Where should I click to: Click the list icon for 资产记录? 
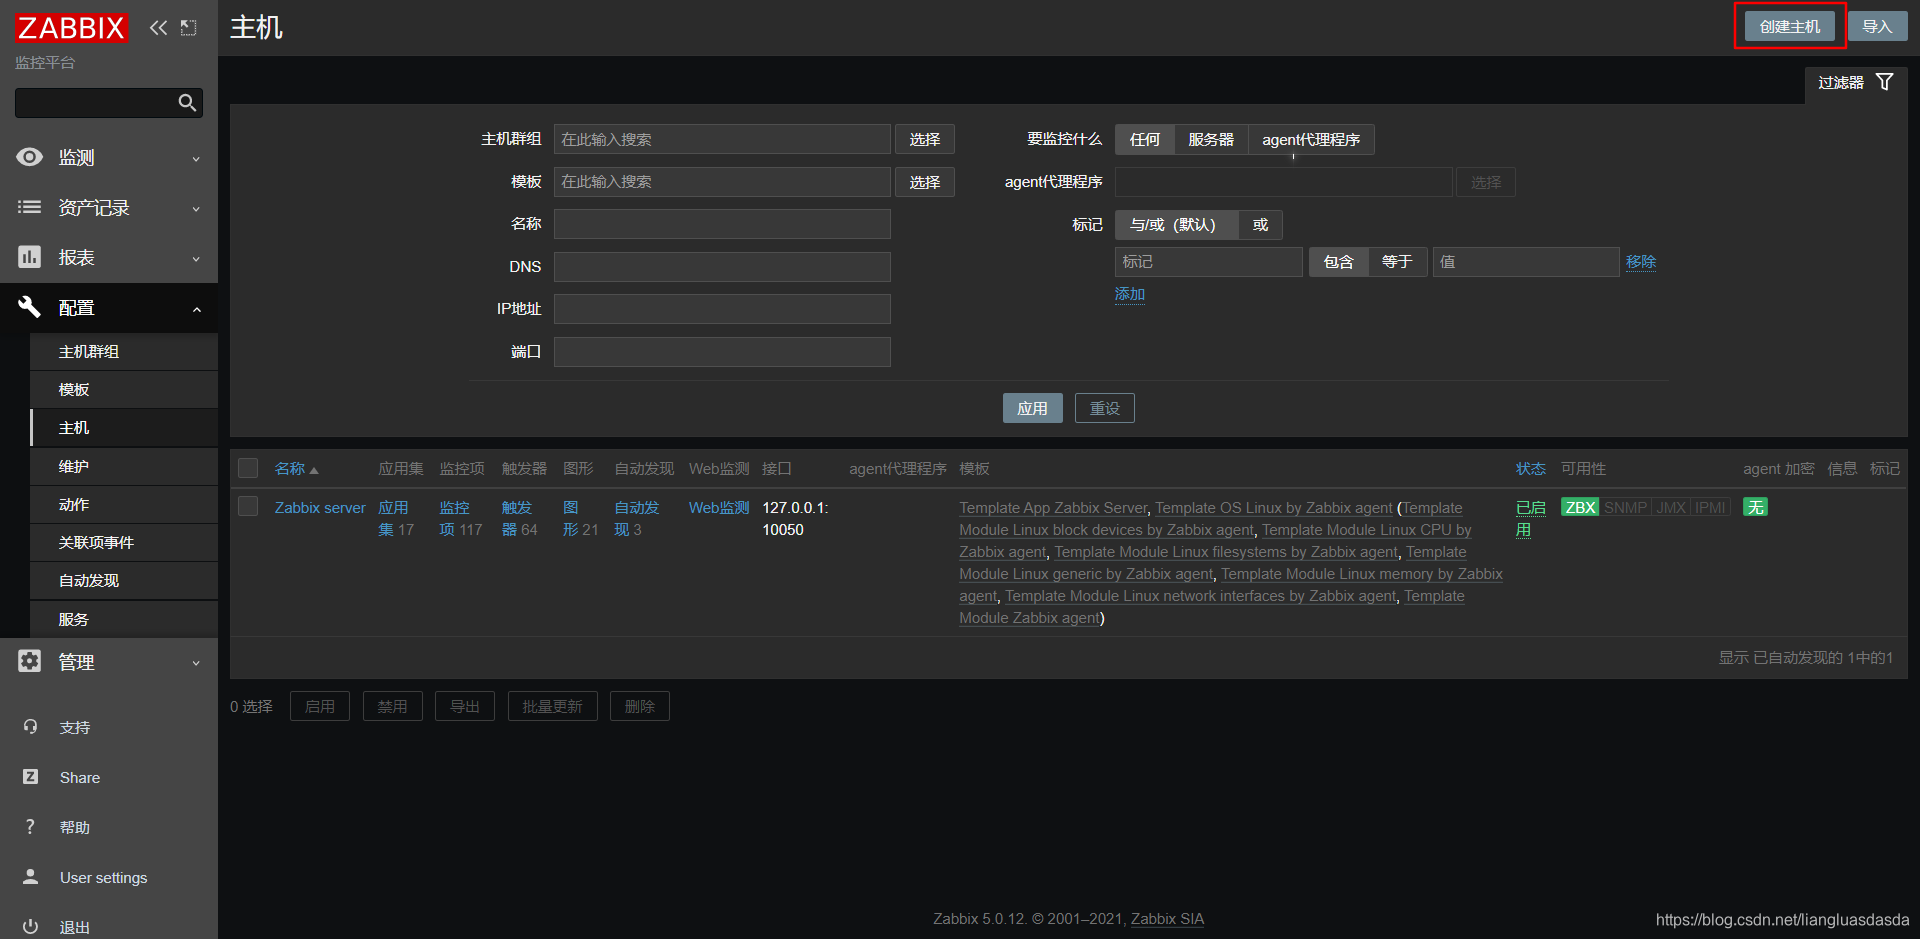tap(30, 207)
